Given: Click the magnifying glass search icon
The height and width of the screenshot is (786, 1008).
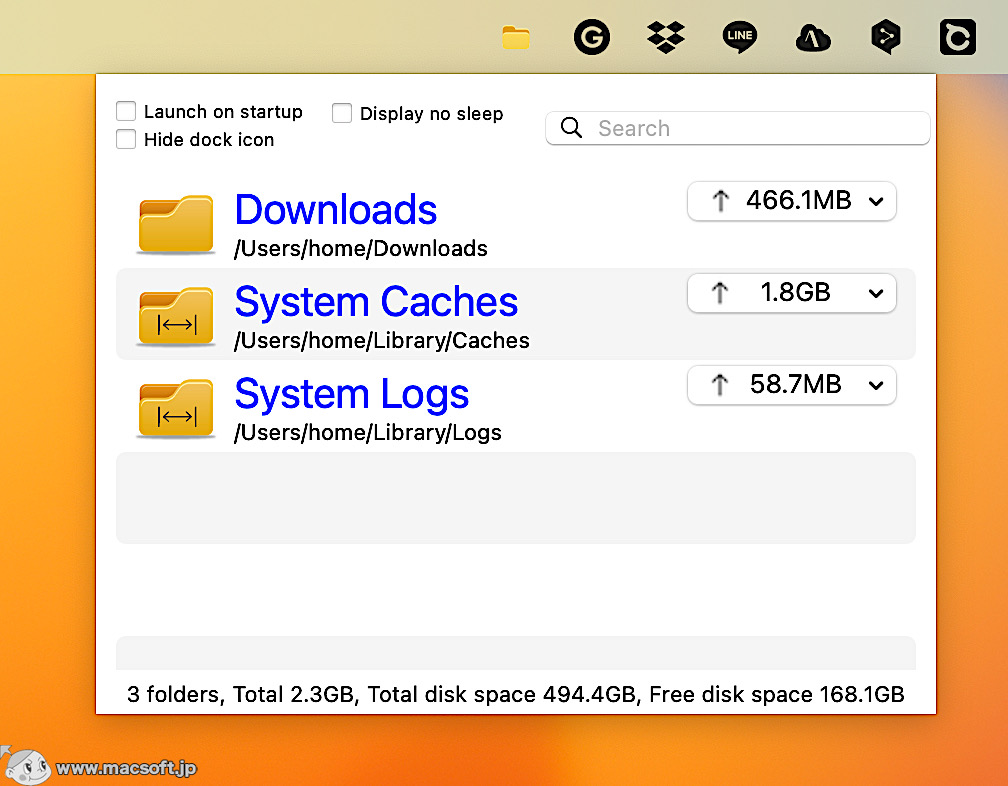Looking at the screenshot, I should pyautogui.click(x=571, y=128).
